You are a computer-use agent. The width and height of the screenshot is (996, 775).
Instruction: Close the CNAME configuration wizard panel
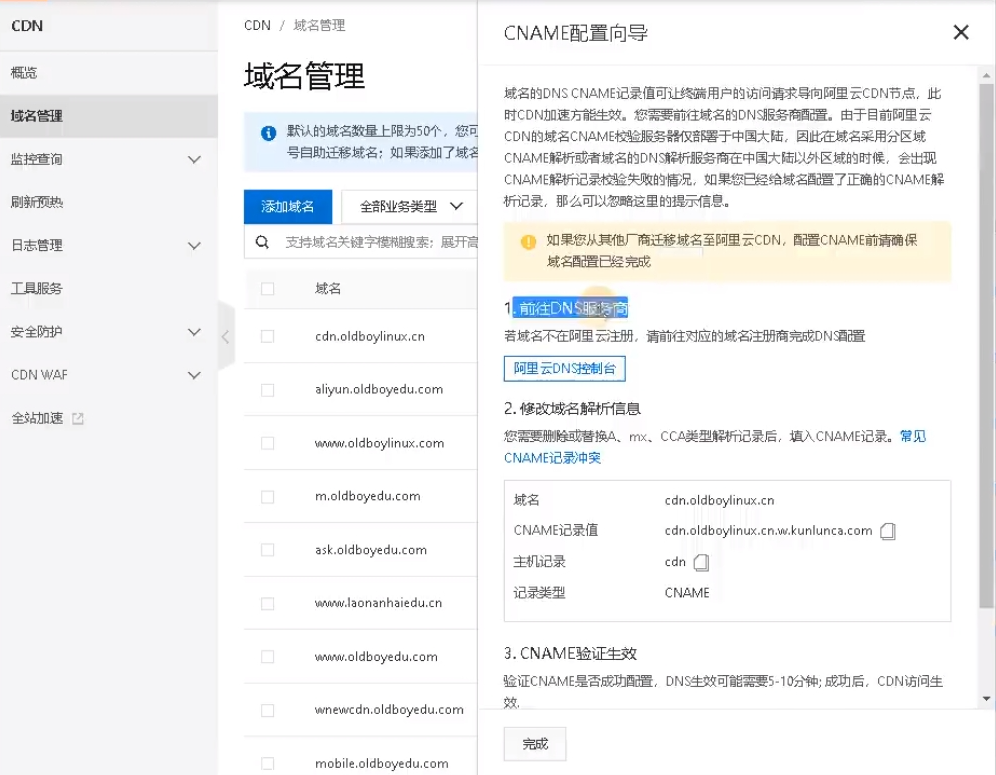click(x=961, y=32)
